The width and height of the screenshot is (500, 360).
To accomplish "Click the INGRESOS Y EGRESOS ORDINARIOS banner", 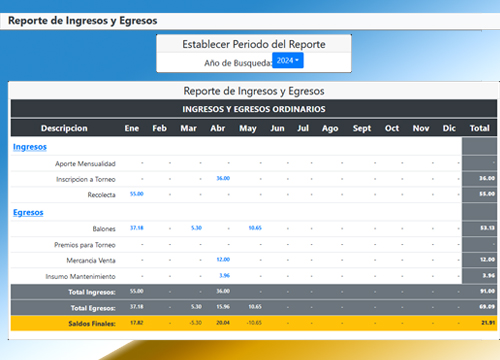I will [254, 109].
